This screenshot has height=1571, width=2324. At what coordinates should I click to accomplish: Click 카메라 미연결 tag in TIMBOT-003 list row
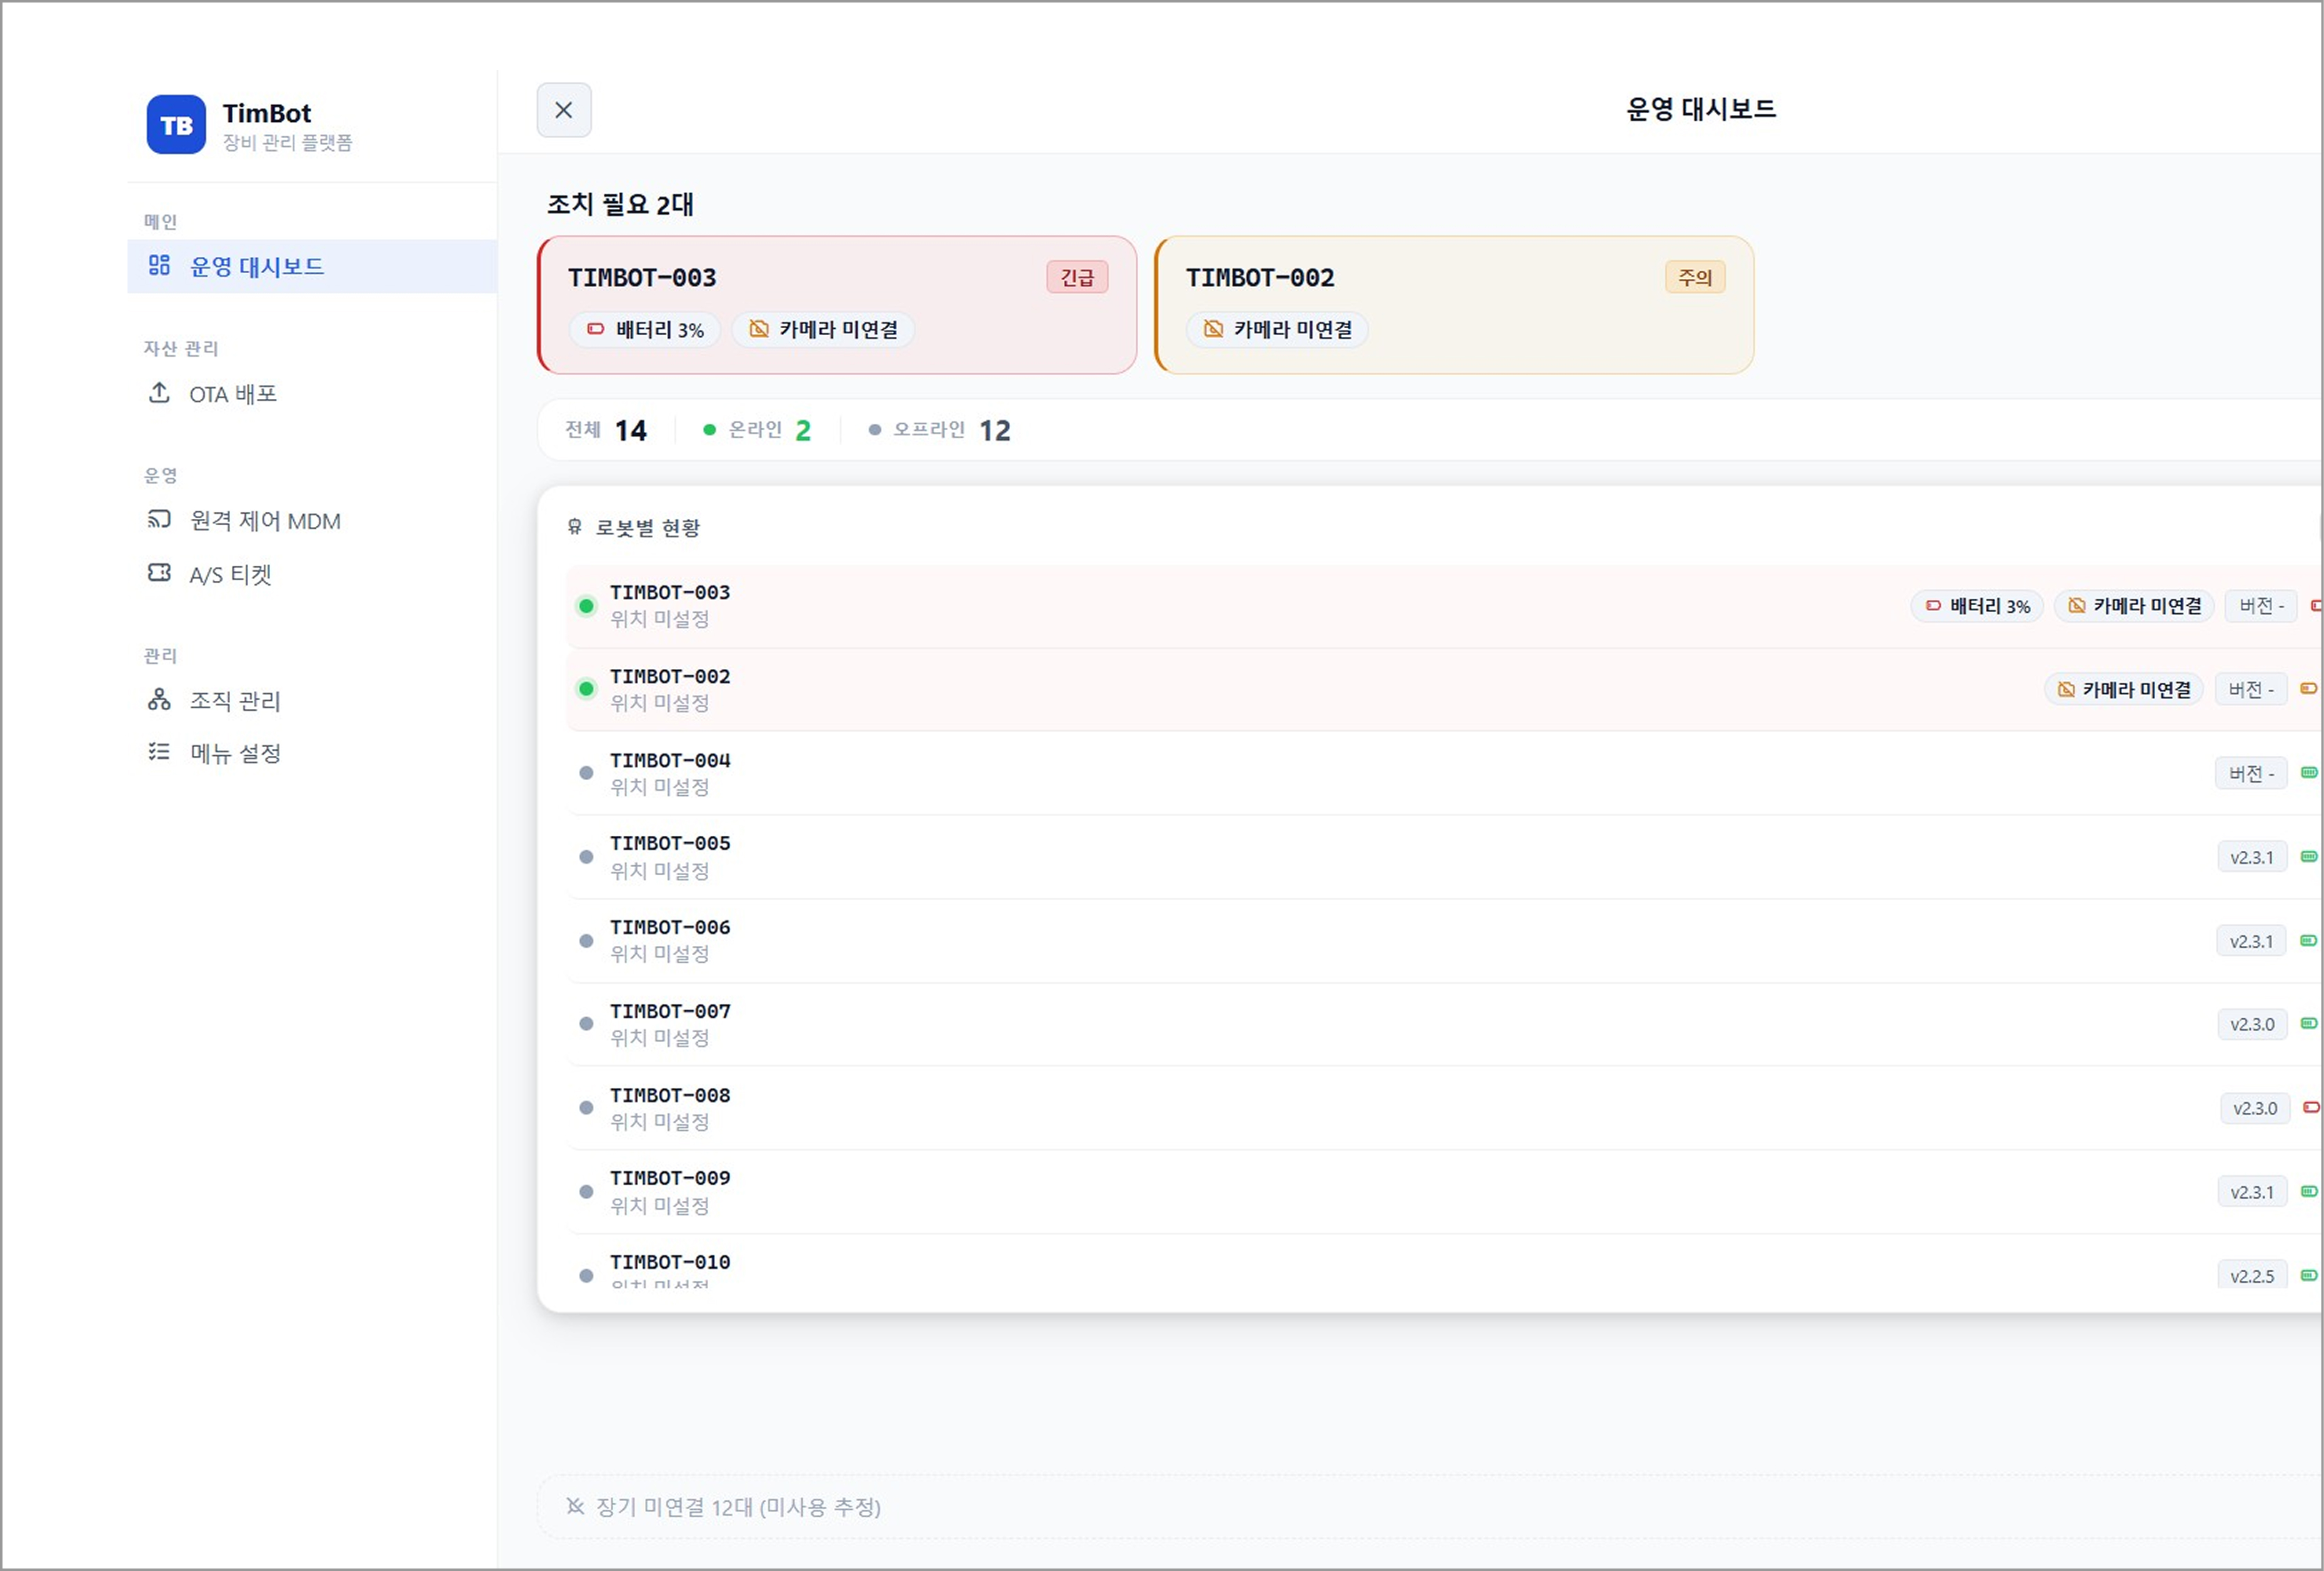pos(2134,606)
